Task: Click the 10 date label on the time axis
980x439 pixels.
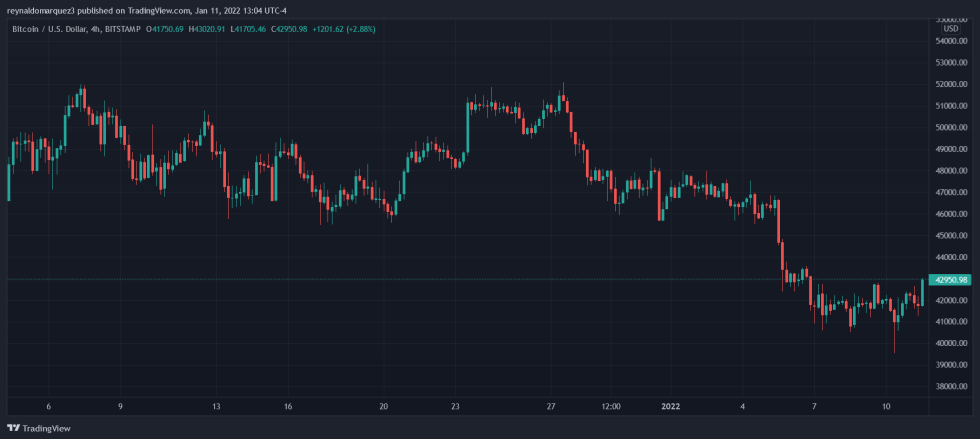Action: coord(886,407)
